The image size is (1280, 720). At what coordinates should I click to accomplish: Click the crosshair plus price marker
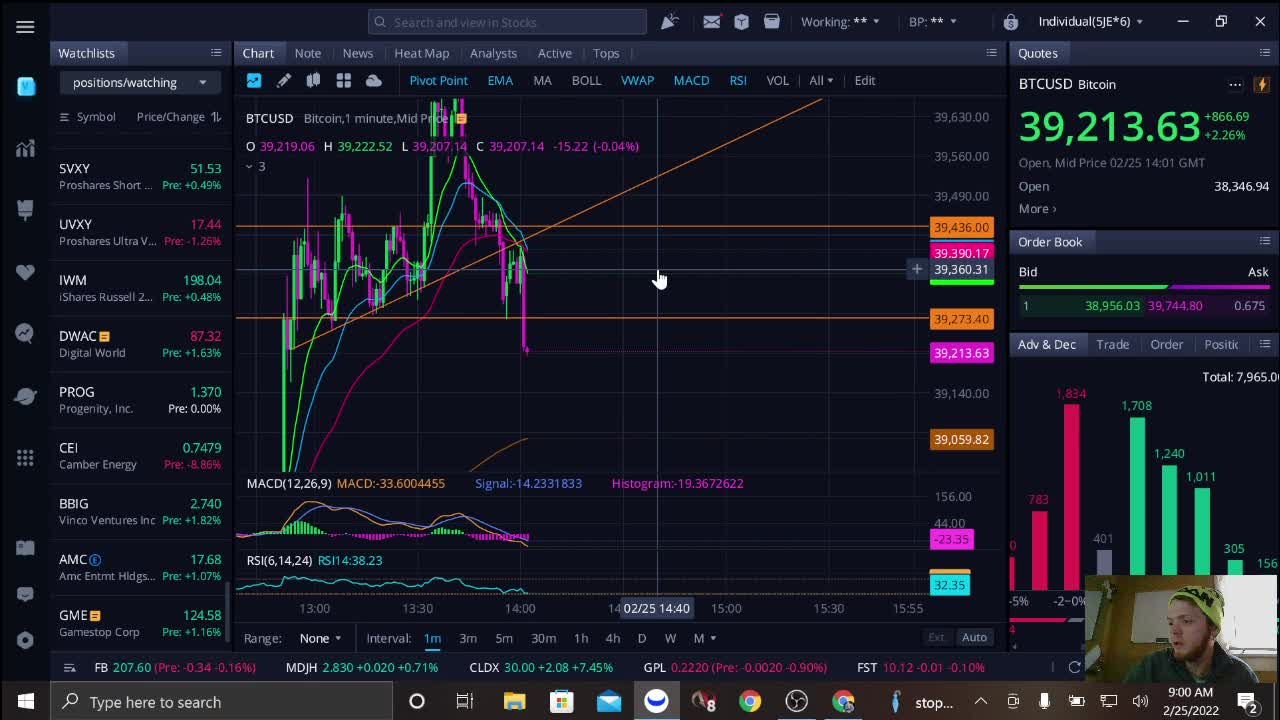(x=916, y=269)
